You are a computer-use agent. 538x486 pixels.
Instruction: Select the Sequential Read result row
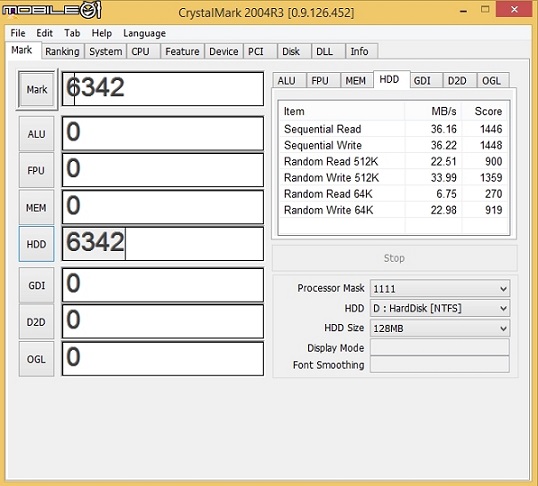click(x=393, y=129)
